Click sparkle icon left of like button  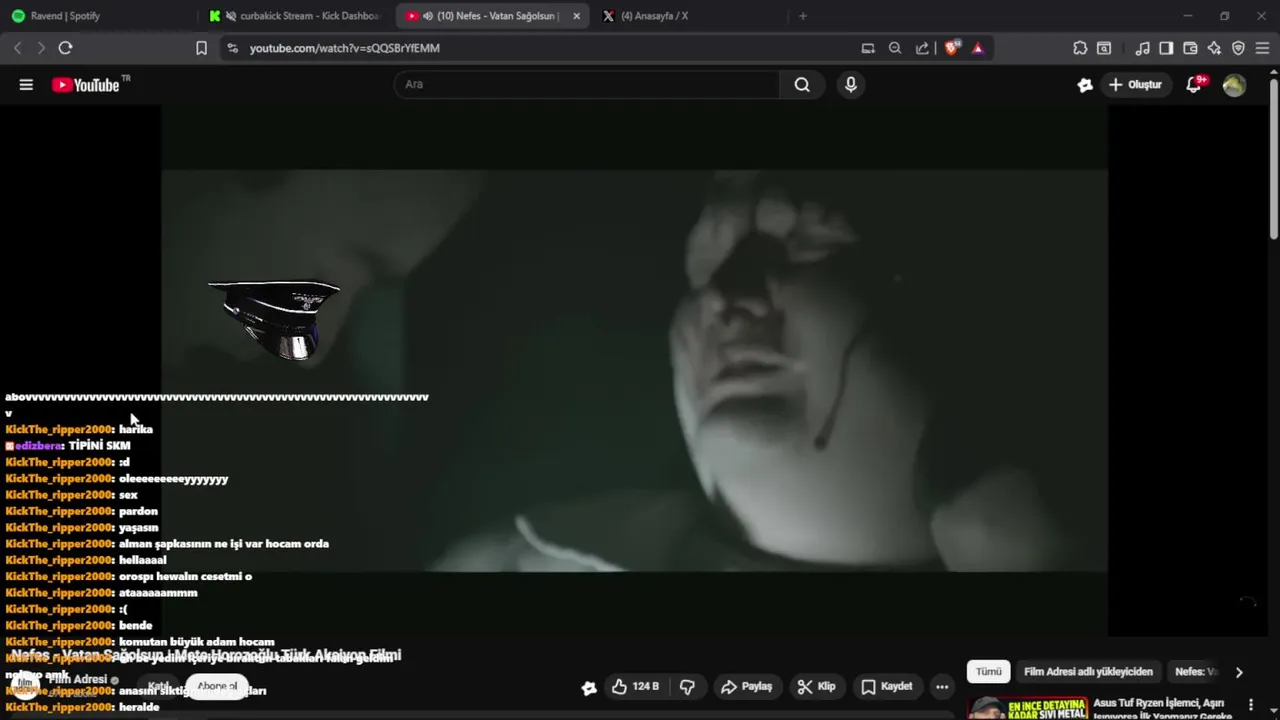point(589,687)
